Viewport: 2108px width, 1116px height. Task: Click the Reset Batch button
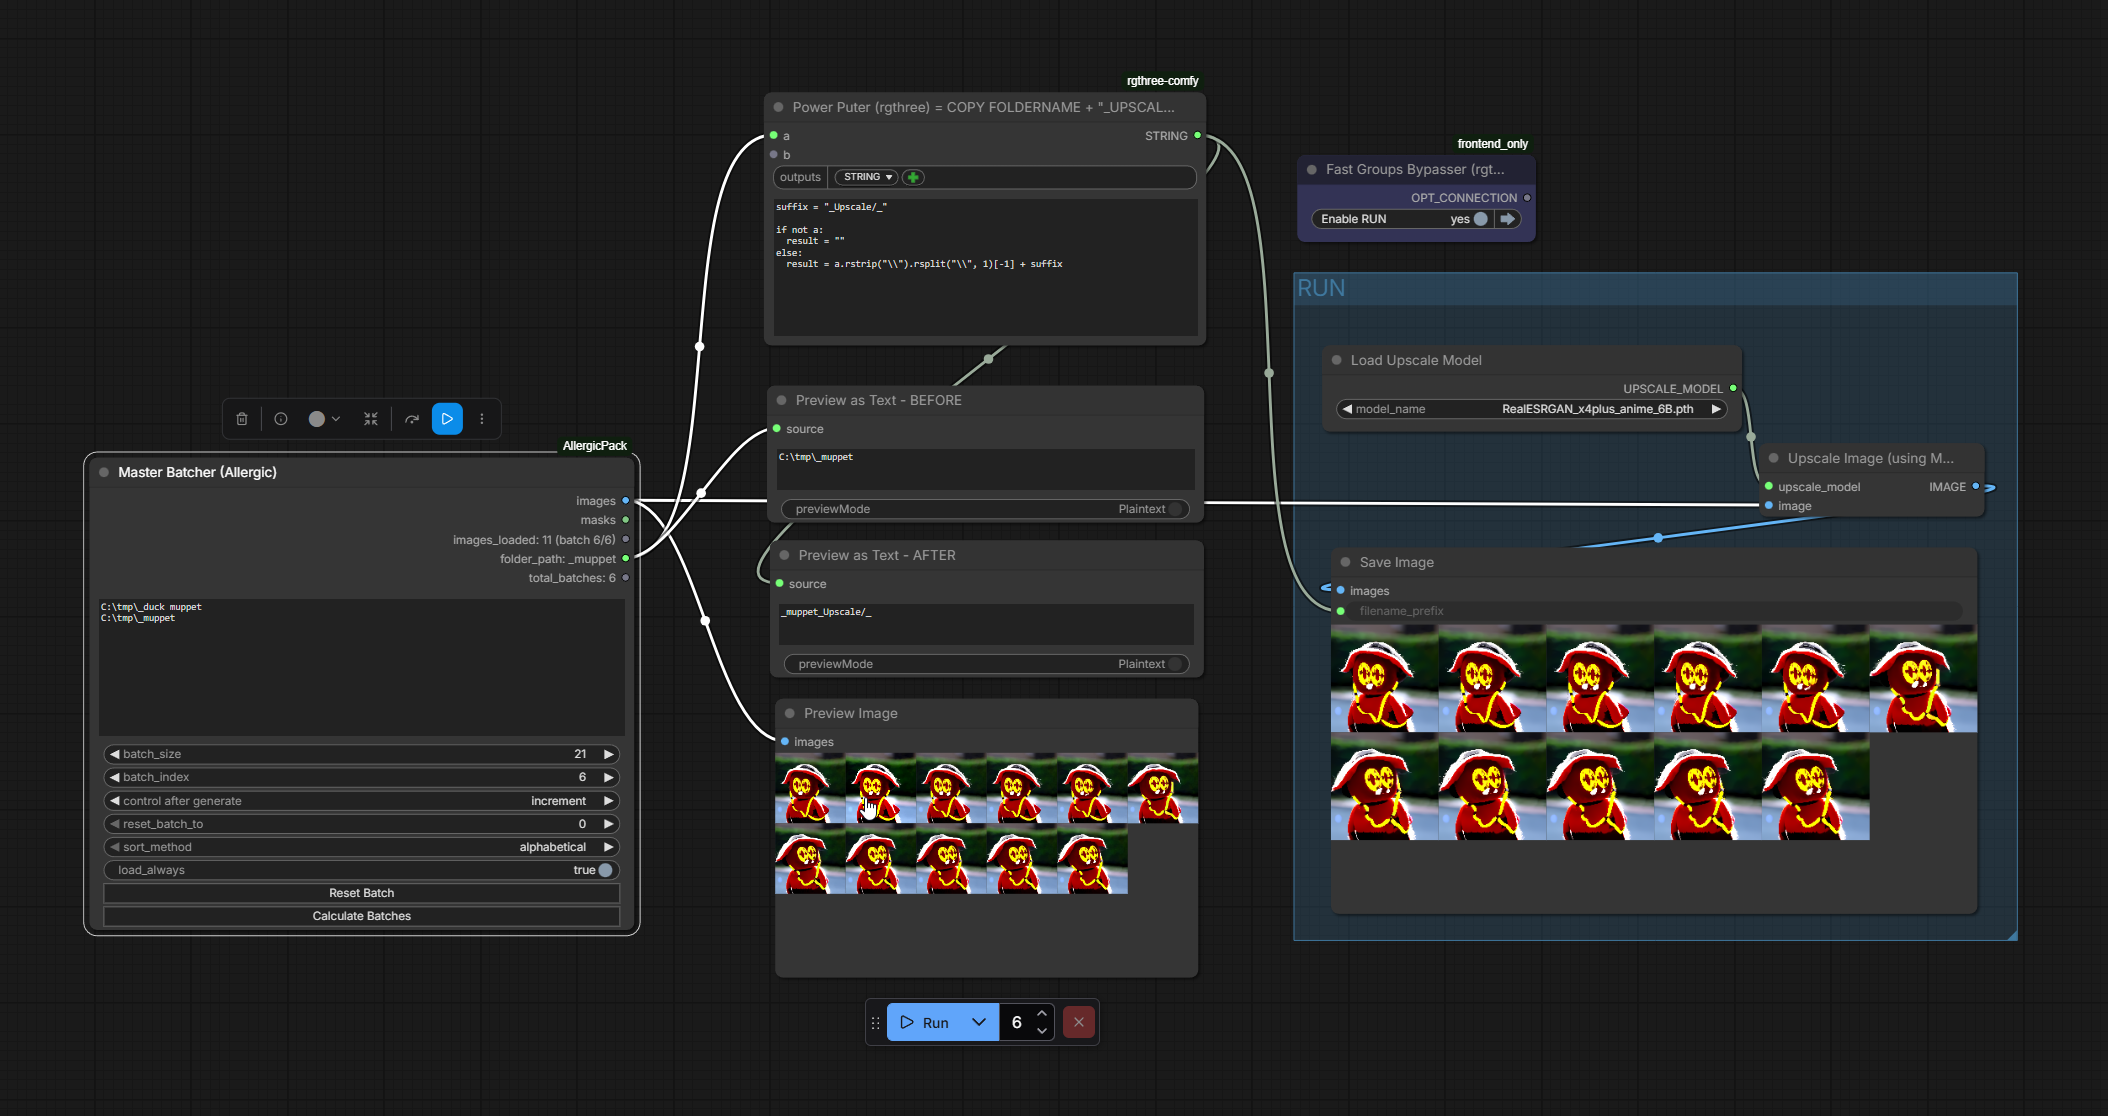pyautogui.click(x=362, y=893)
